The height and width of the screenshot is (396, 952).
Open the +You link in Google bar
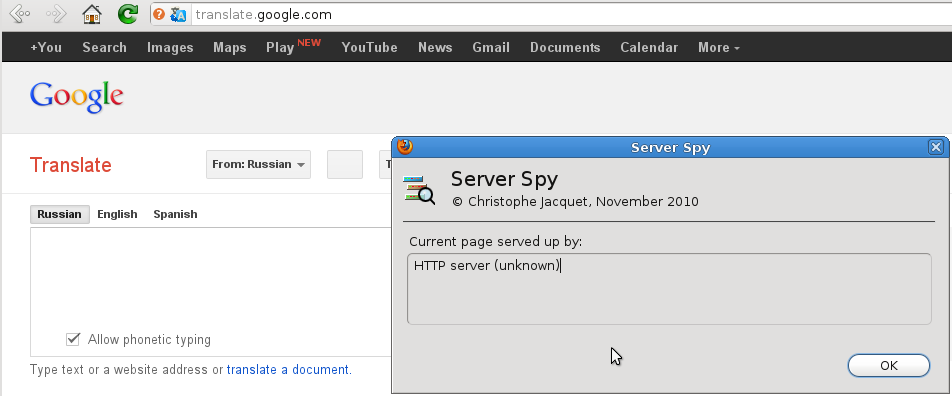coord(46,47)
